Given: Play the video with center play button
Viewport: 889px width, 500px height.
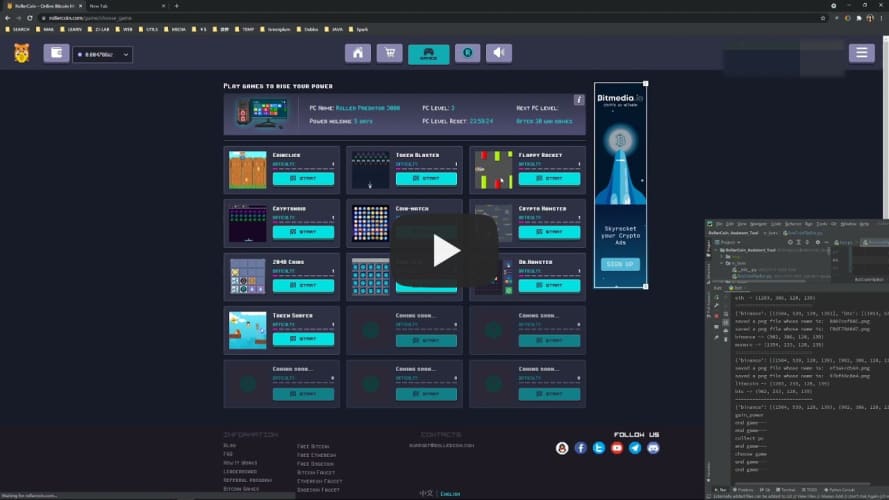Looking at the screenshot, I should (x=444, y=250).
